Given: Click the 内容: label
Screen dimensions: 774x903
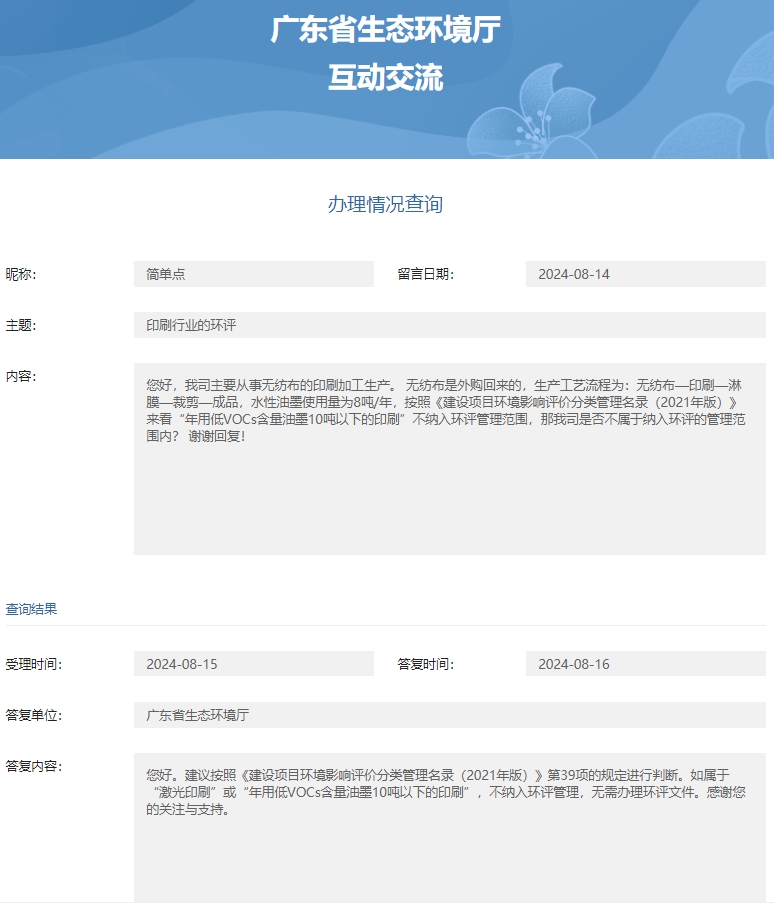Looking at the screenshot, I should click(21, 377).
